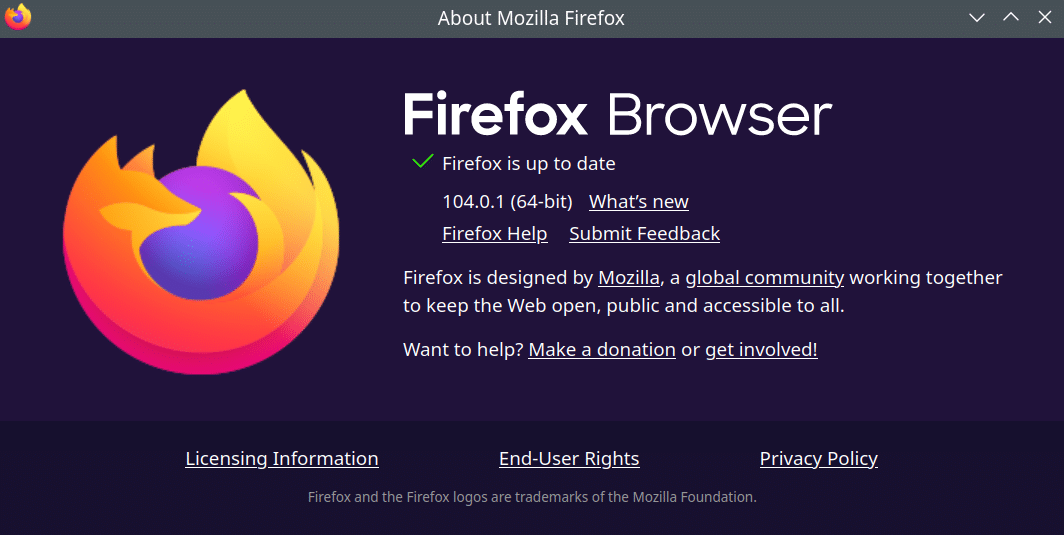Image resolution: width=1064 pixels, height=535 pixels.
Task: Click the small Firefox icon in title bar
Action: click(x=18, y=17)
